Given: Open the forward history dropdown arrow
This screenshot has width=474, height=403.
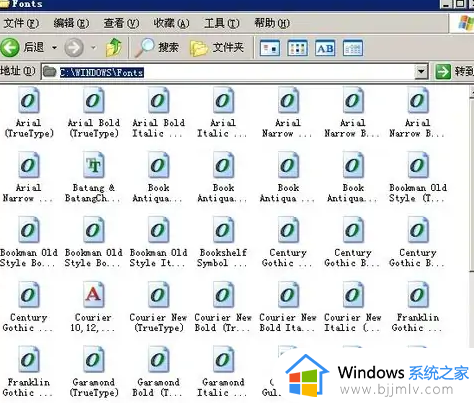Looking at the screenshot, I should click(x=94, y=48).
